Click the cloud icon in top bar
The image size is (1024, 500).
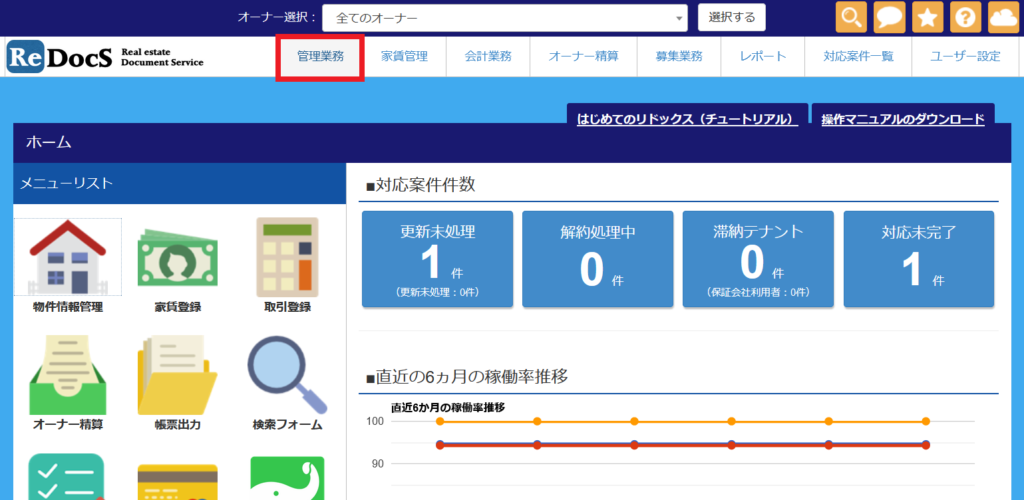[x=1004, y=18]
